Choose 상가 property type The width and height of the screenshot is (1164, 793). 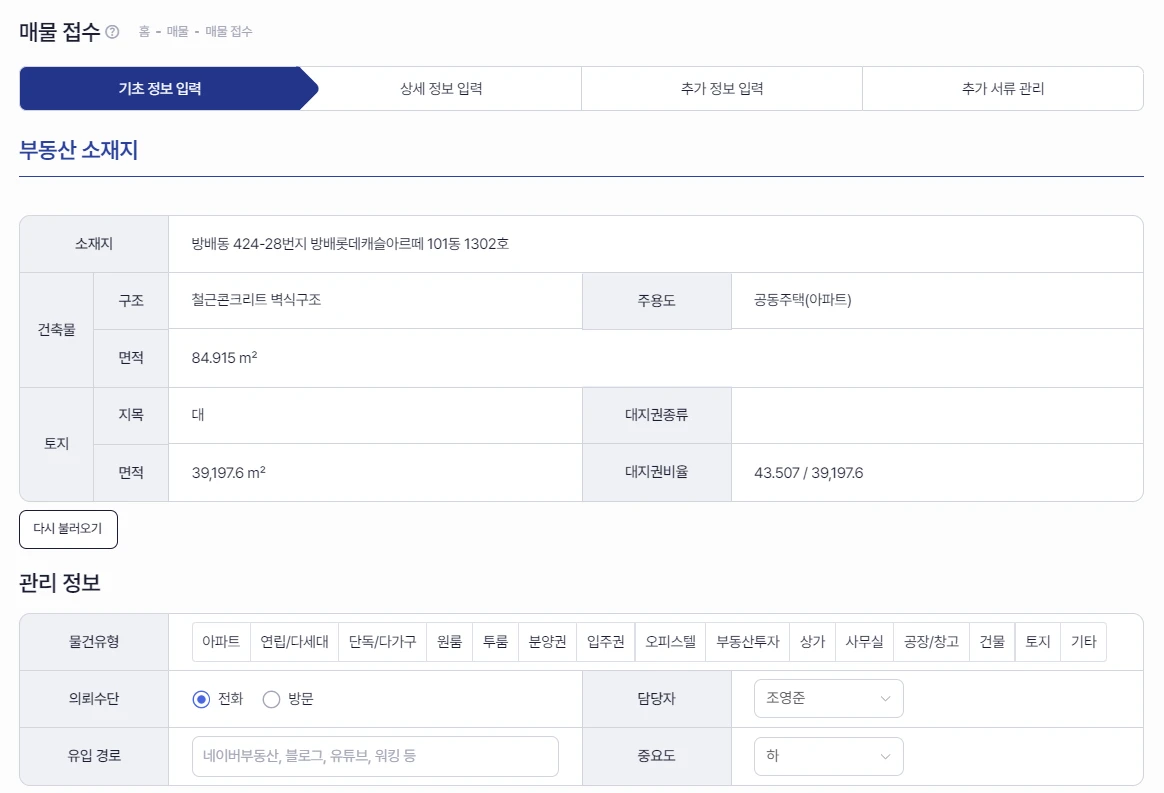pyautogui.click(x=812, y=642)
